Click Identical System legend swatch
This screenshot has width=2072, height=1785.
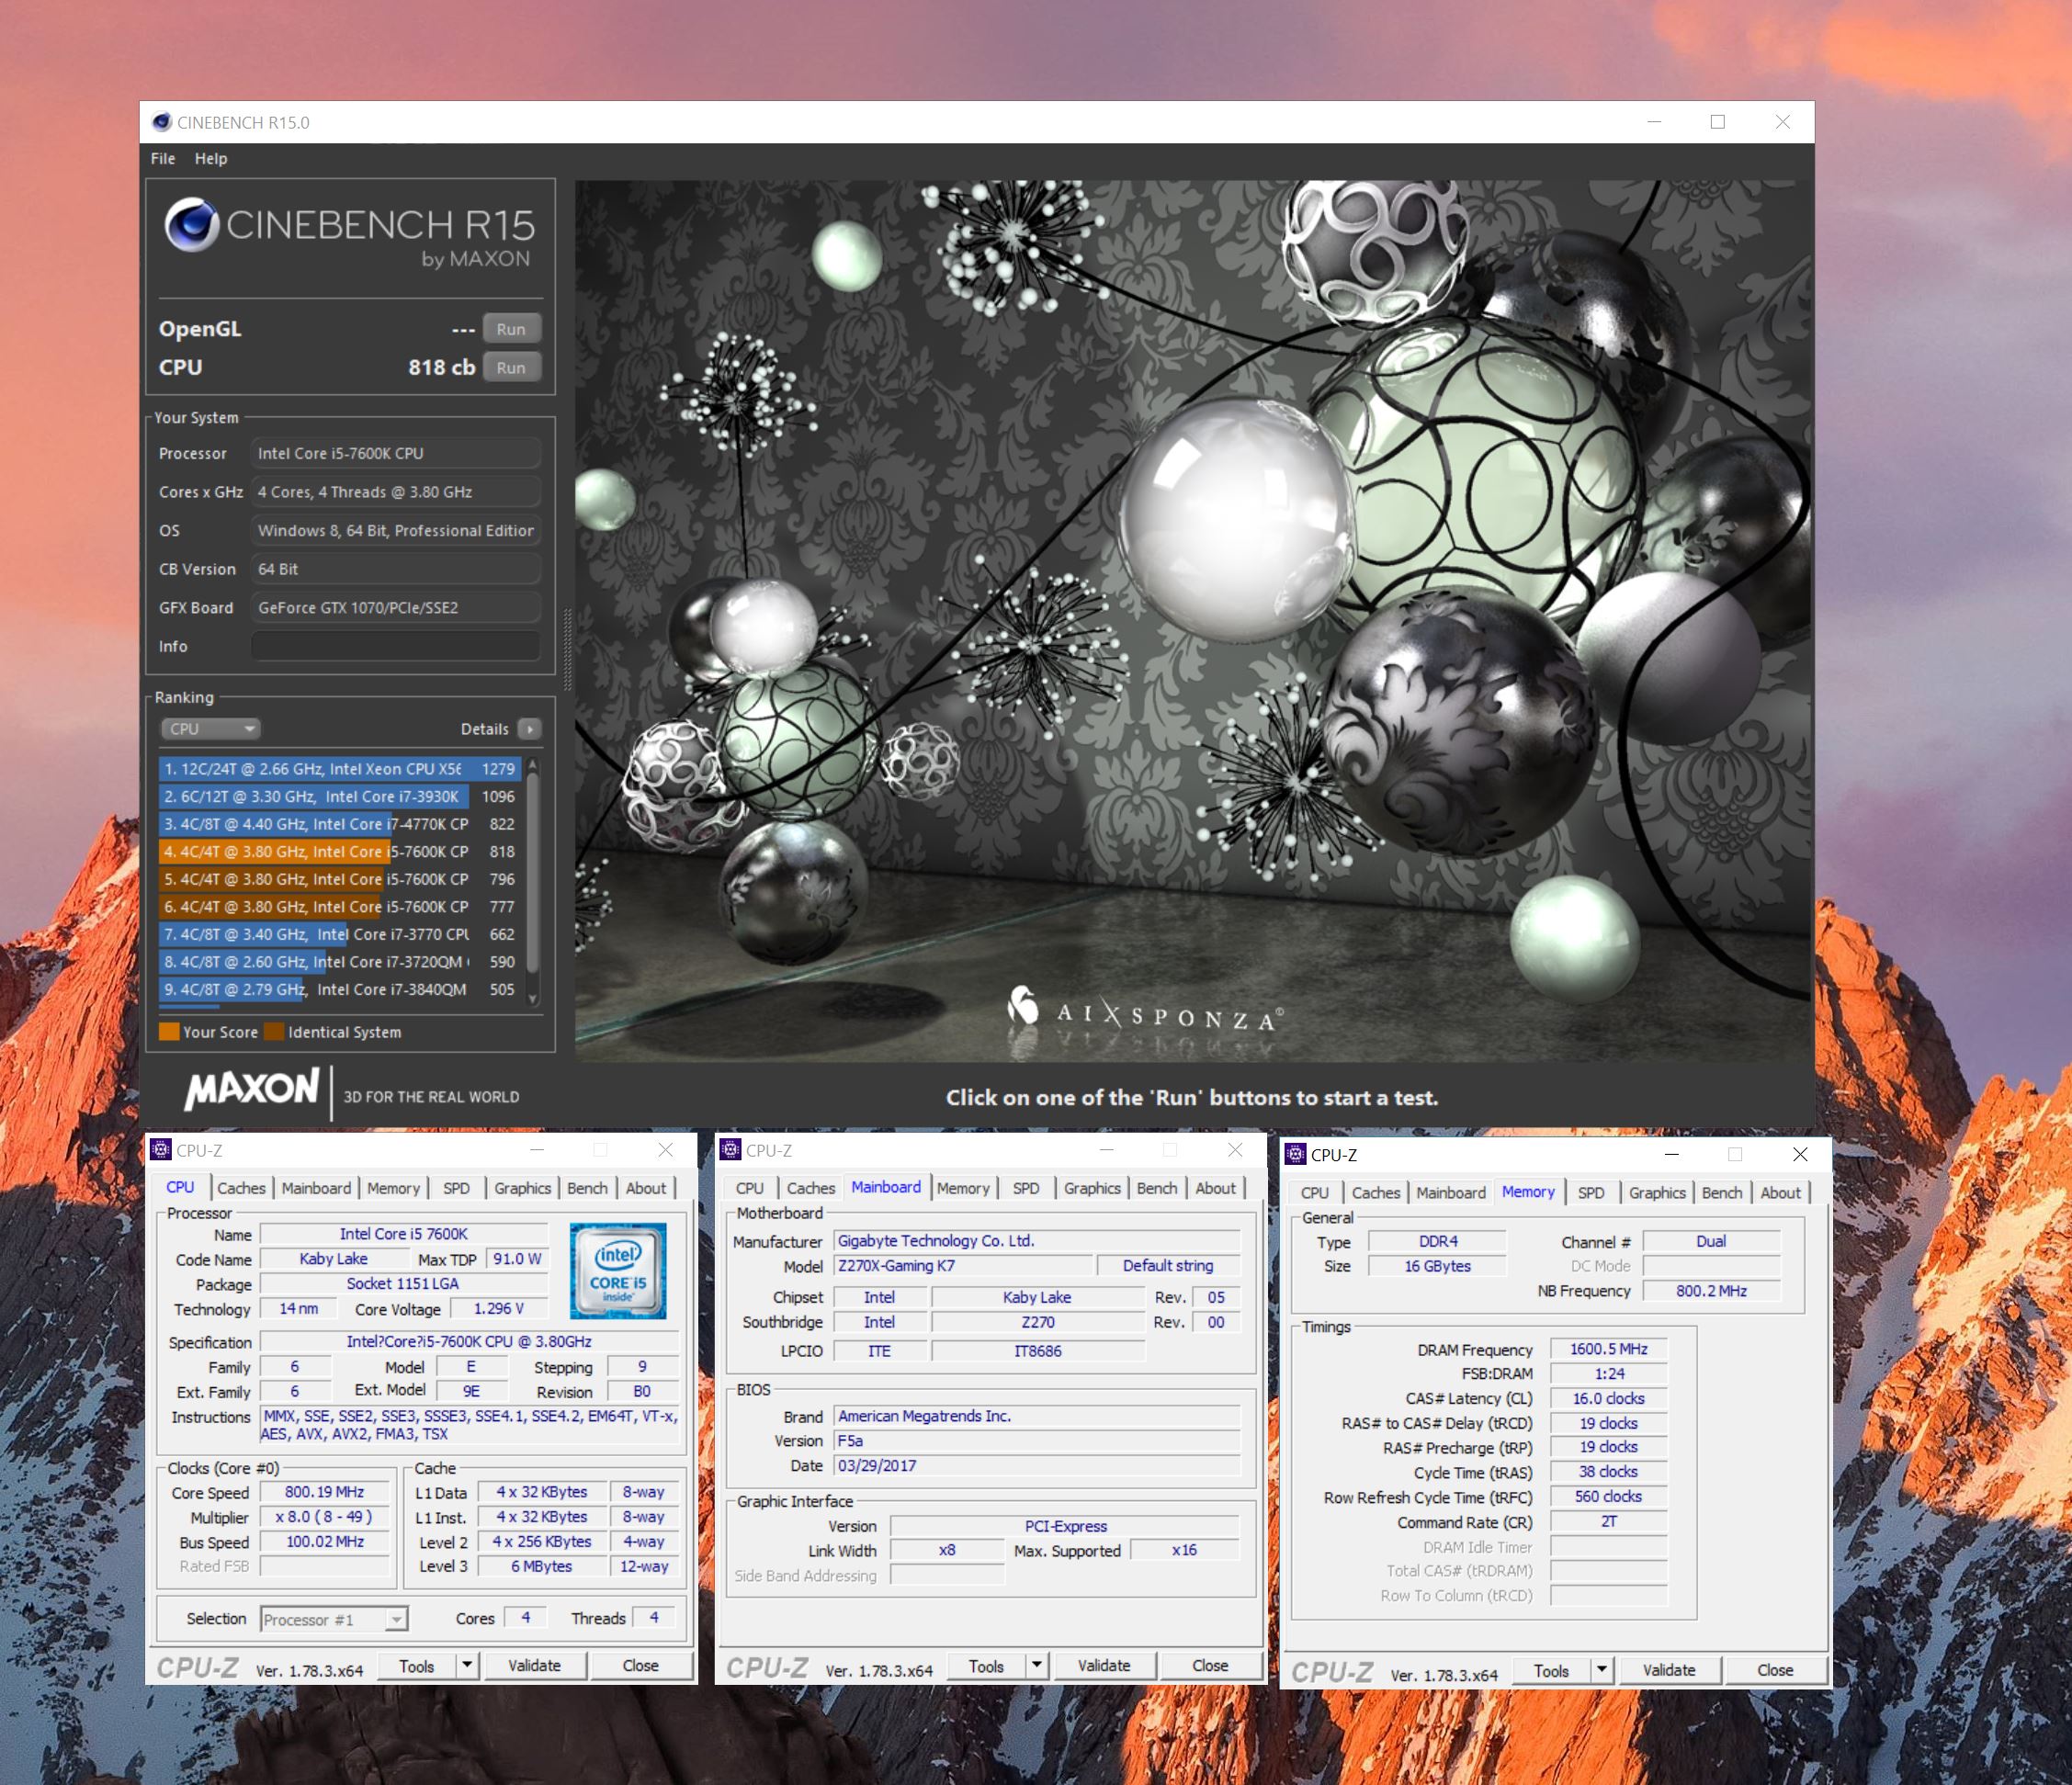click(x=274, y=1032)
